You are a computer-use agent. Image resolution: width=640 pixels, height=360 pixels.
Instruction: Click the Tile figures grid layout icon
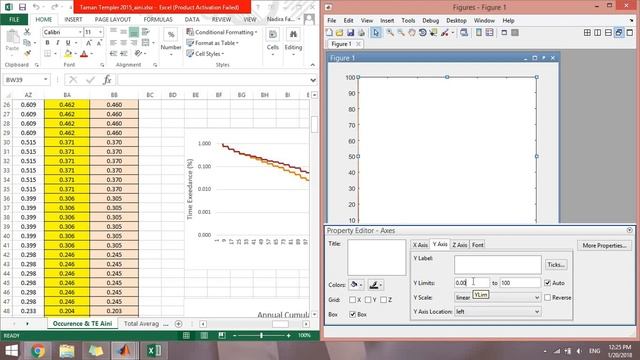pyautogui.click(x=587, y=33)
